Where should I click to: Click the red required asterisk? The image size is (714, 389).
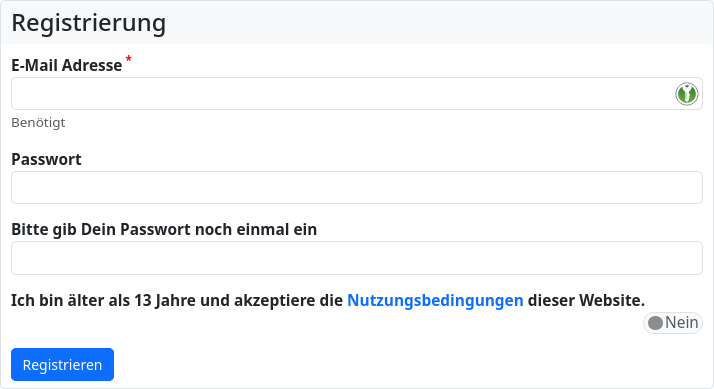pos(128,59)
